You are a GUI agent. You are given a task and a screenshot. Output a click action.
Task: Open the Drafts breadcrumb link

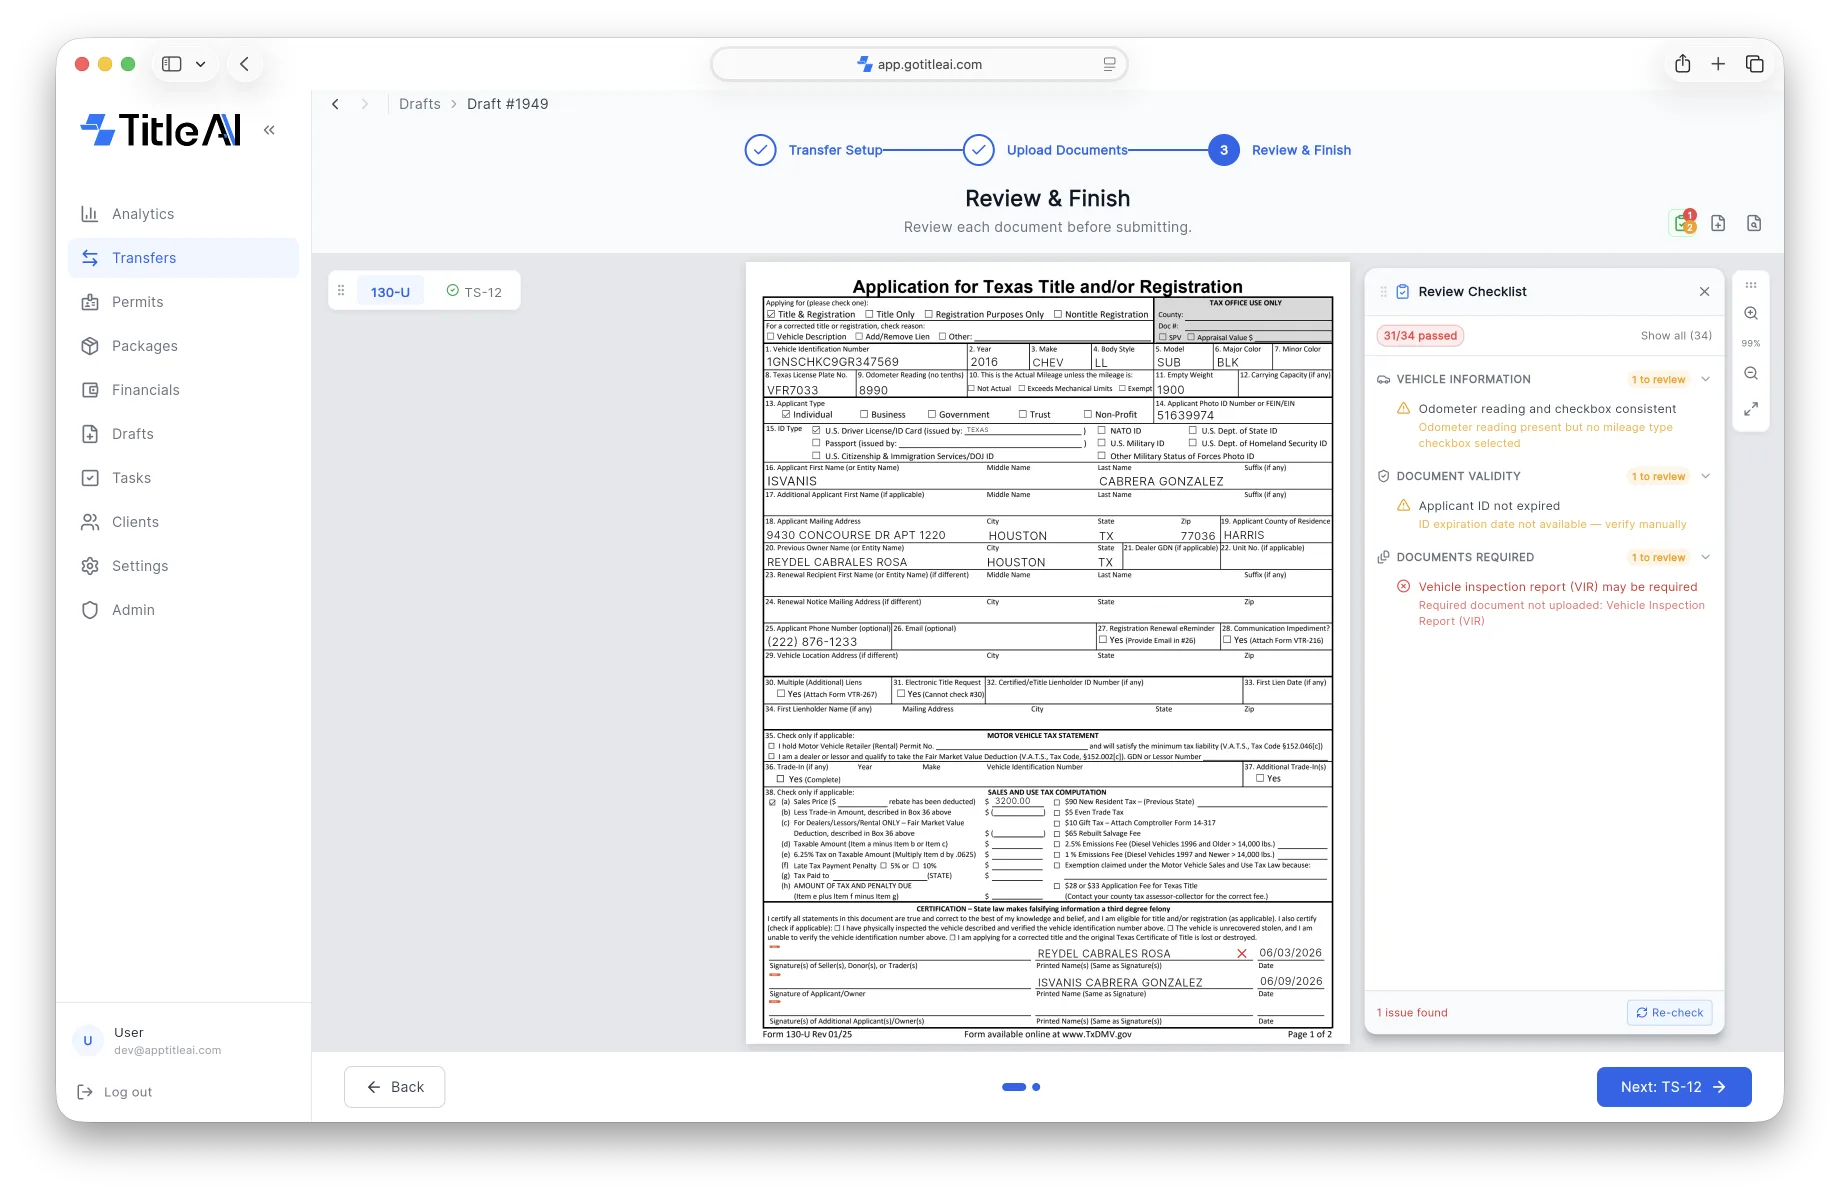coord(420,104)
